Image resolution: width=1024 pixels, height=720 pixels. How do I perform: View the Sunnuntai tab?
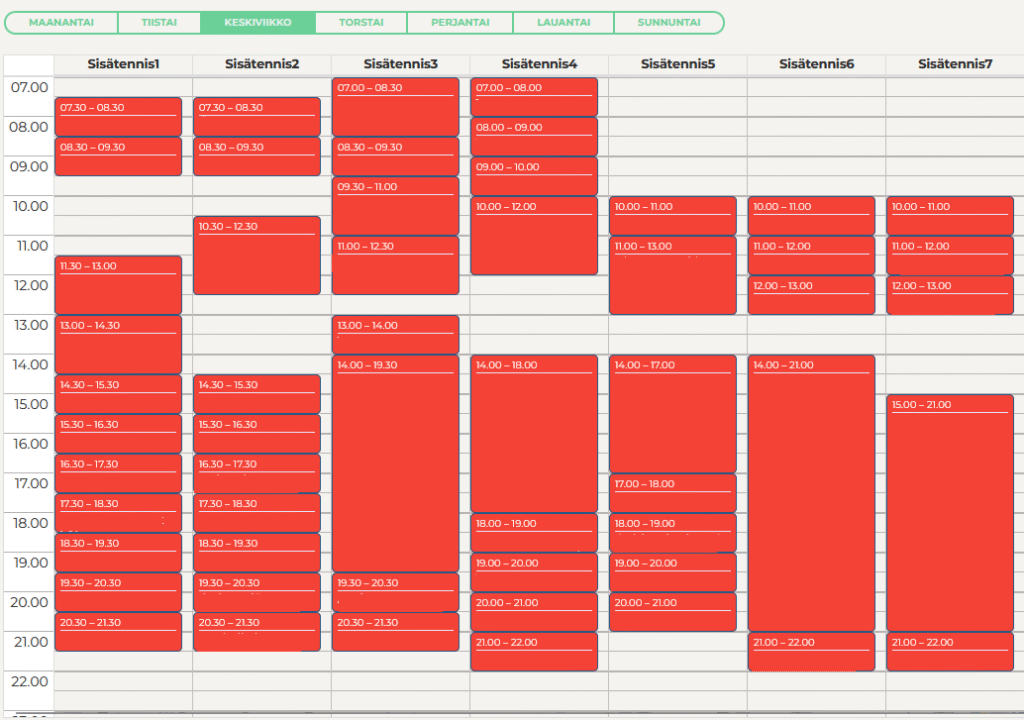point(668,22)
